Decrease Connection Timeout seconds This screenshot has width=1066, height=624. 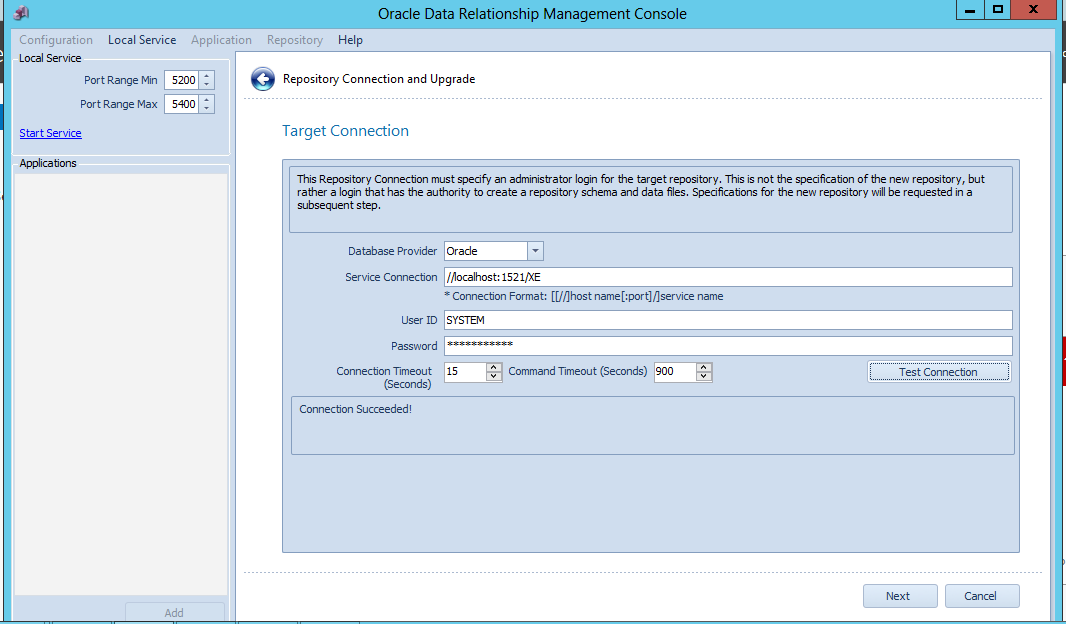tap(494, 377)
